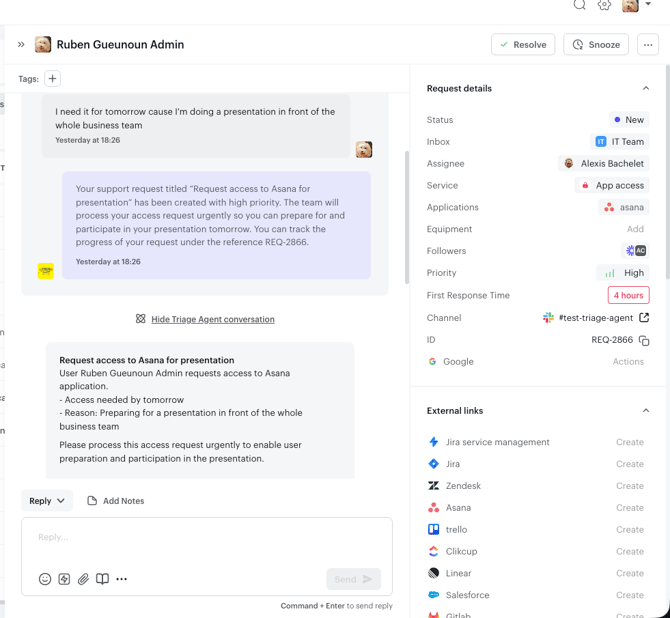670x618 pixels.
Task: Open the Reply type dropdown
Action: 47,501
